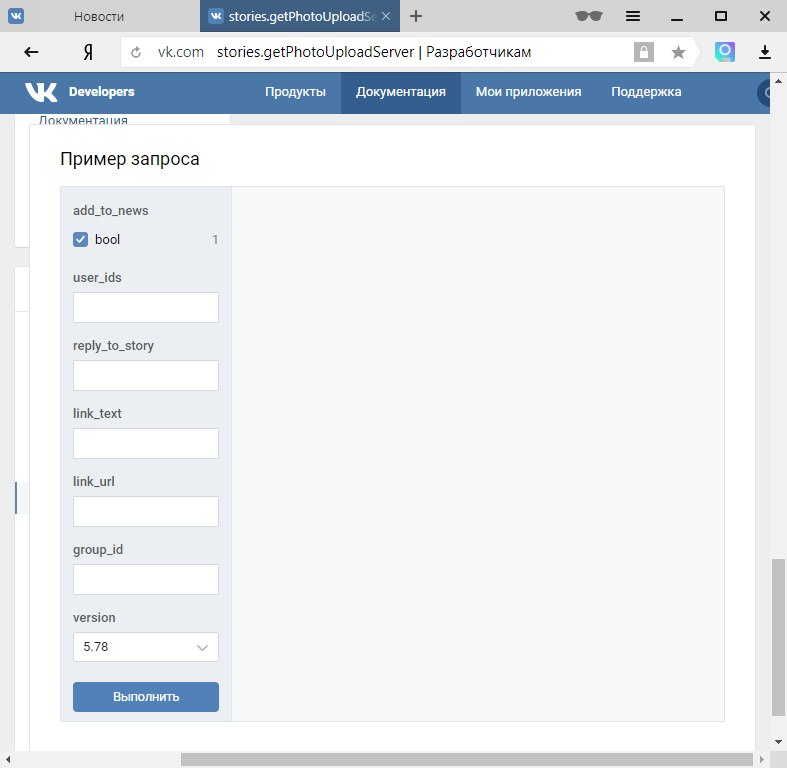Click the vertical scrollbar thumb
787x768 pixels.
(778, 637)
